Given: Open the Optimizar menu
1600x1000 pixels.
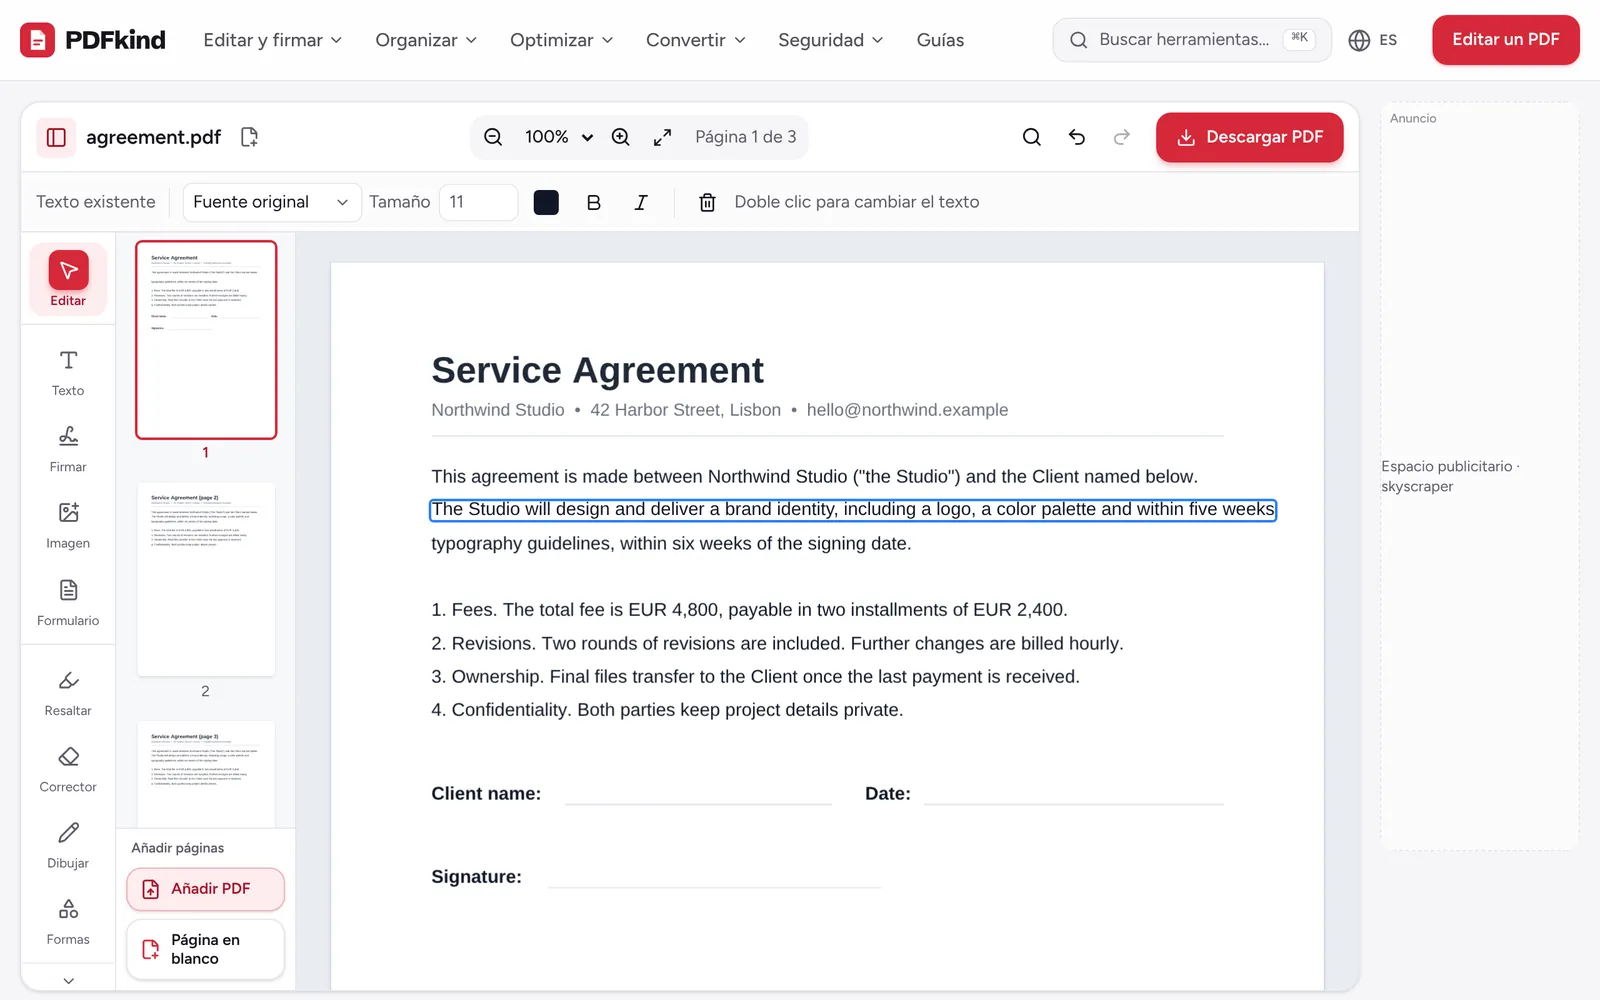Looking at the screenshot, I should [x=561, y=40].
